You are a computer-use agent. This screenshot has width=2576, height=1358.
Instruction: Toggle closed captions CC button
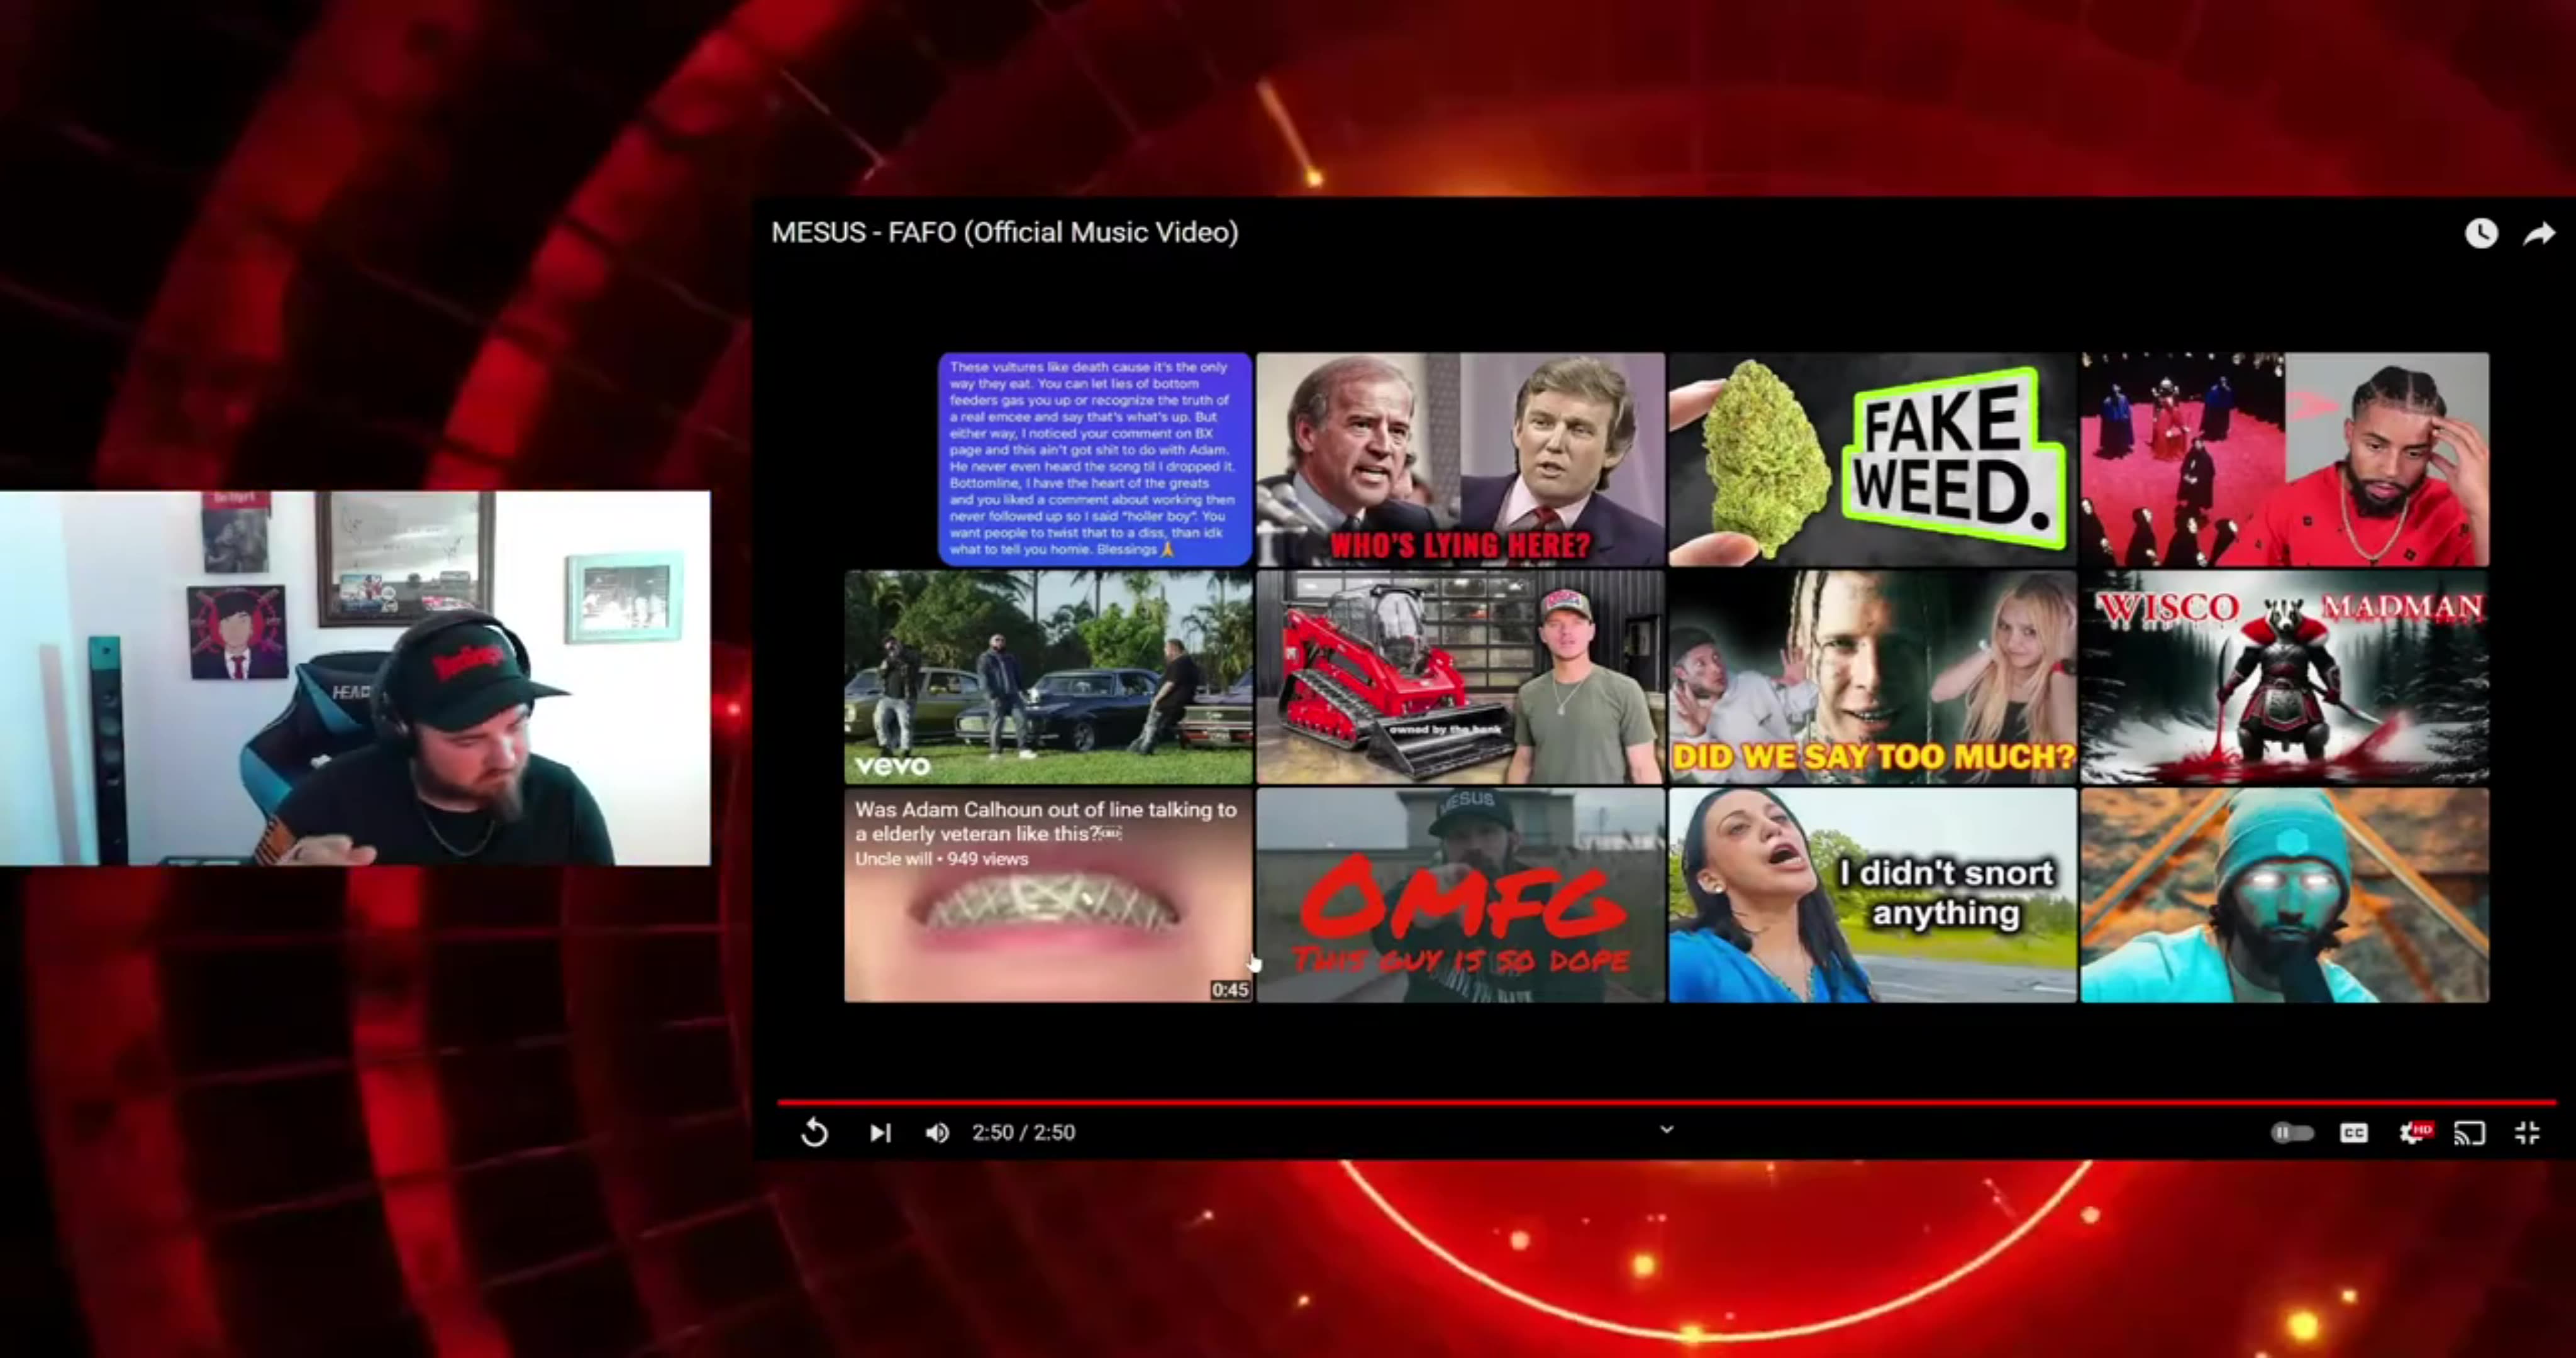(x=2354, y=1132)
